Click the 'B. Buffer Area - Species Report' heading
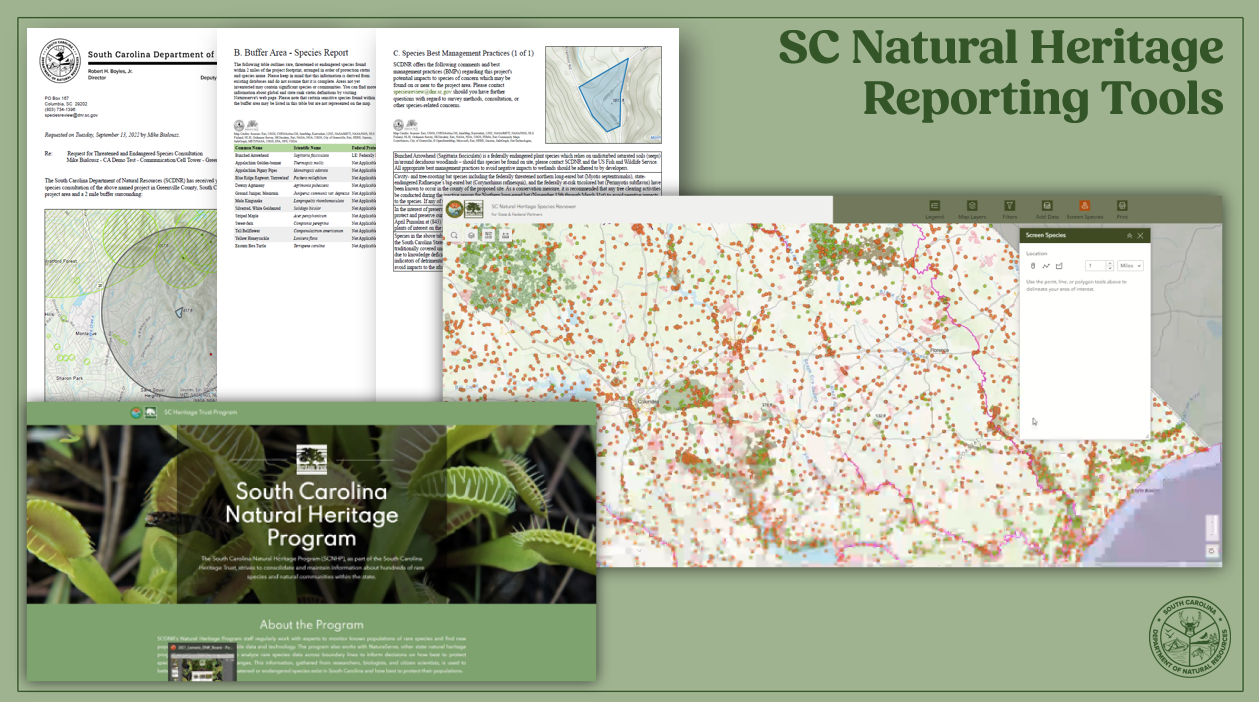Viewport: 1259px width, 702px height. pos(290,53)
